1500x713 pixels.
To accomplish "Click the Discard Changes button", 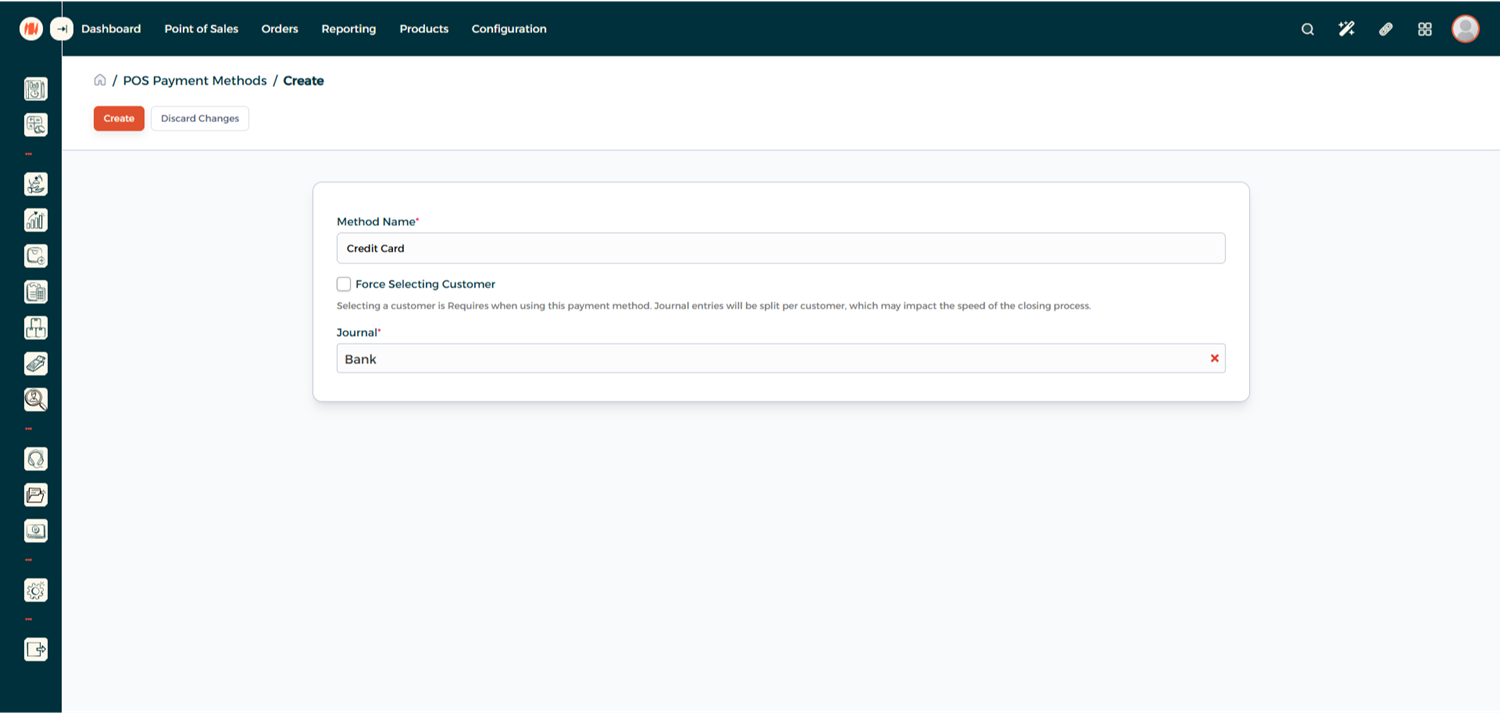I will pos(200,118).
